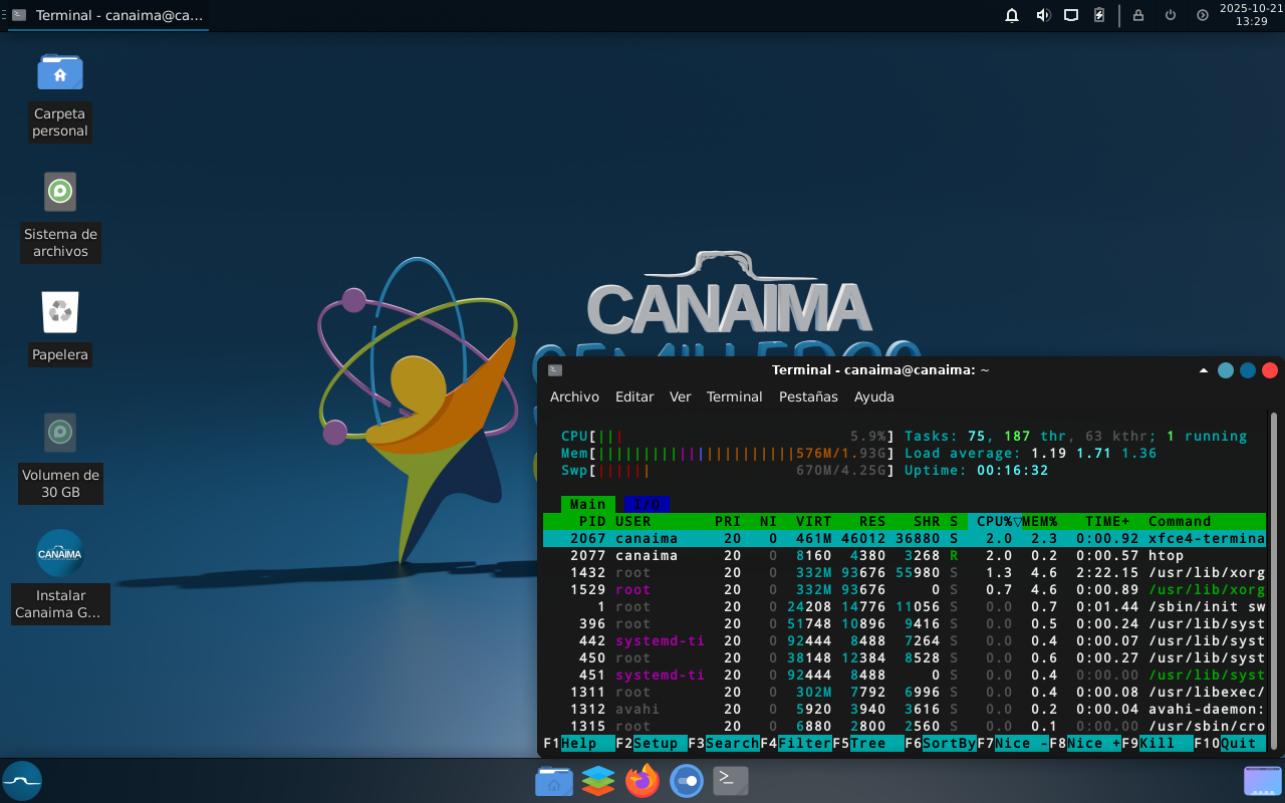The image size is (1285, 803).
Task: Click the volume speaker icon
Action: (1042, 15)
